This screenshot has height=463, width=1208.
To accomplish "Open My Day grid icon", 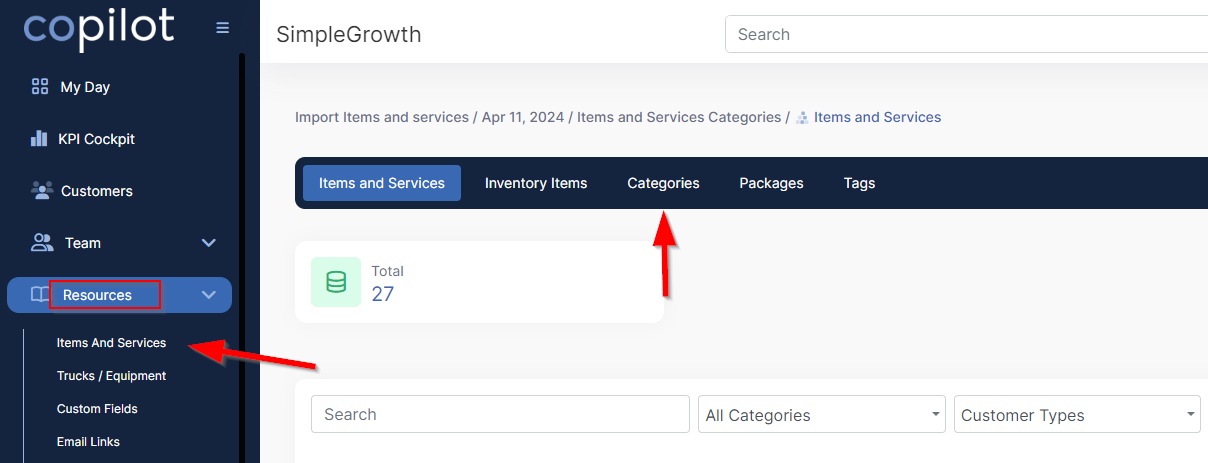I will tap(40, 87).
